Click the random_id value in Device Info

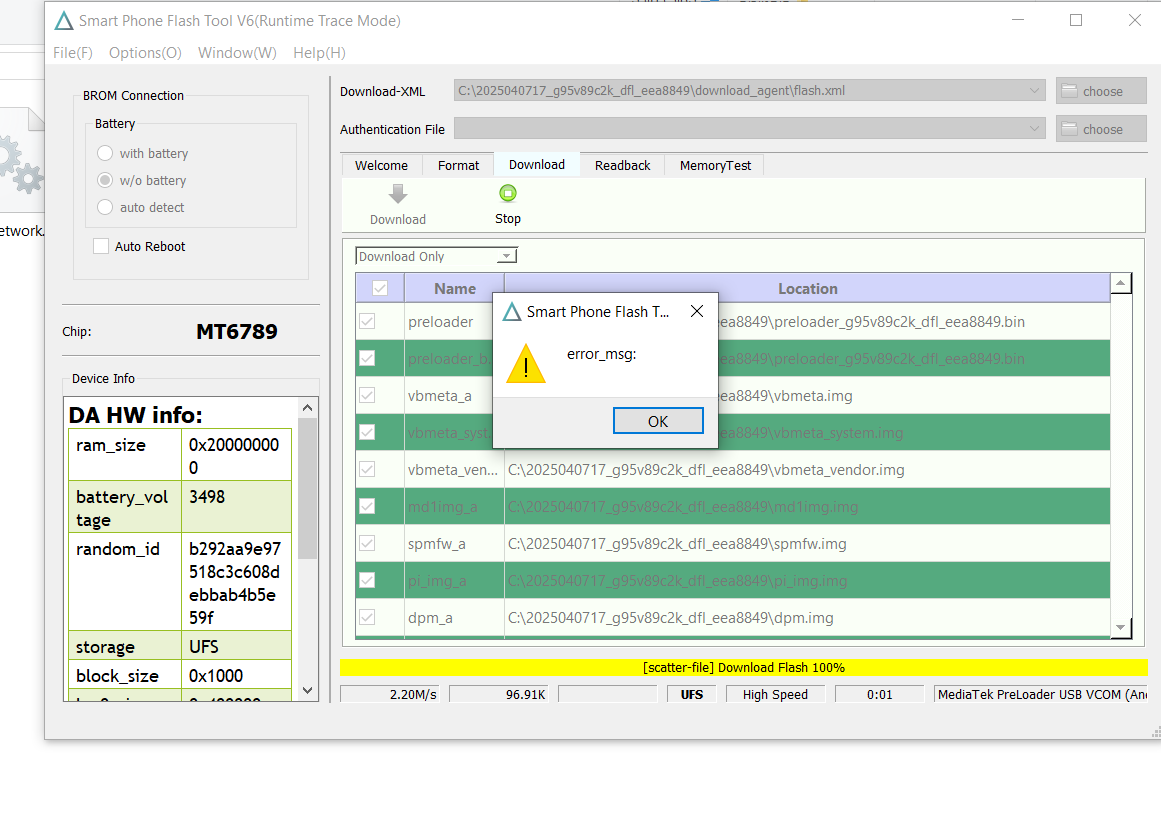(x=235, y=583)
